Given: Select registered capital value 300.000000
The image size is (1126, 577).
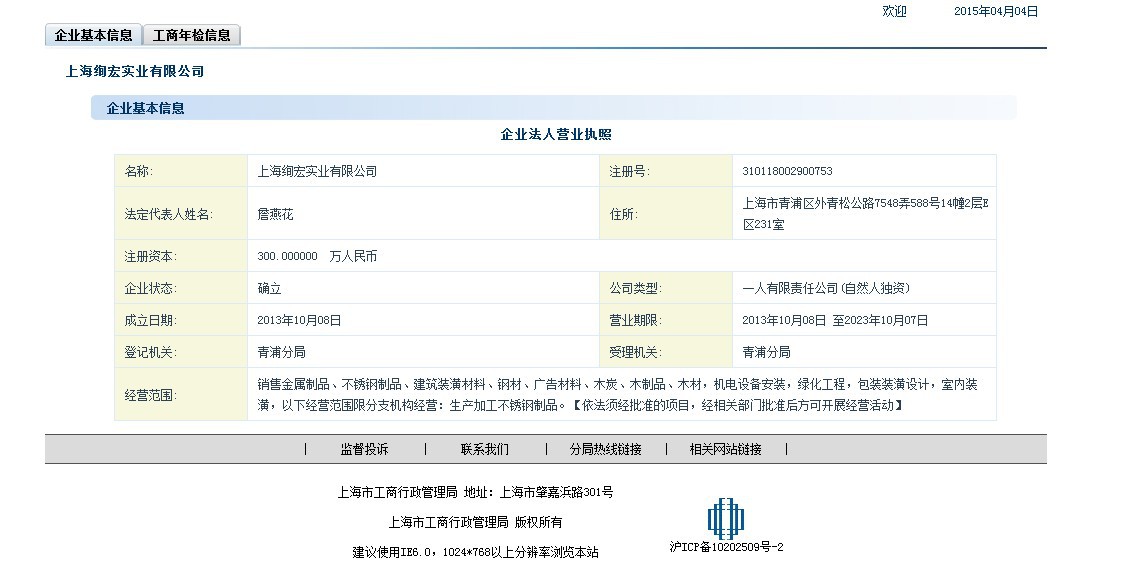Looking at the screenshot, I should coord(287,256).
